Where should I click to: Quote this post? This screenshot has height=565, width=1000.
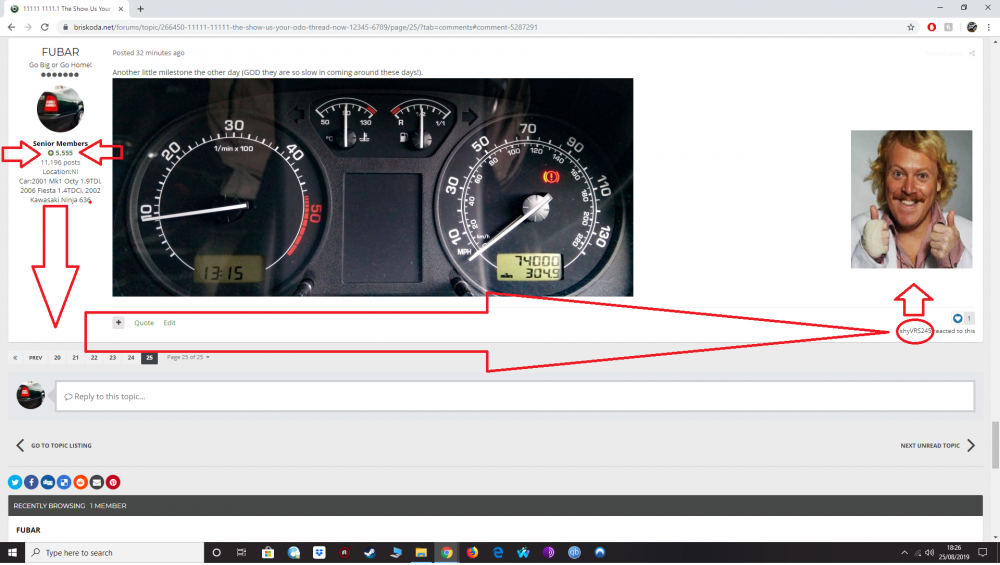tap(144, 323)
